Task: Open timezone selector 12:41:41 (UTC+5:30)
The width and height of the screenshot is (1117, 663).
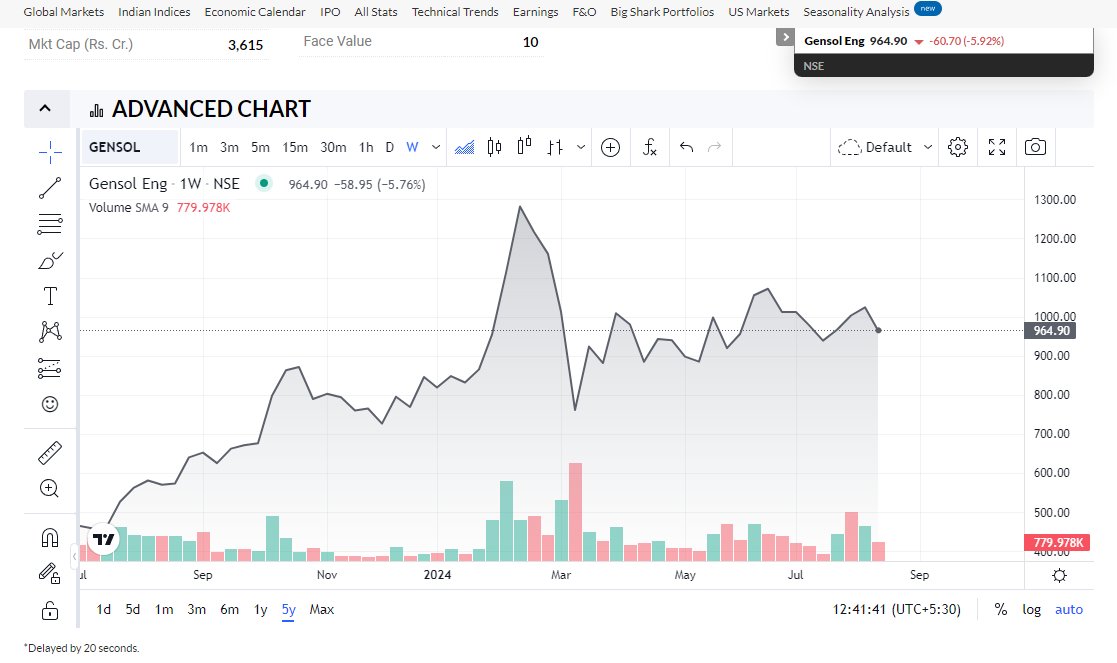Action: click(x=897, y=610)
